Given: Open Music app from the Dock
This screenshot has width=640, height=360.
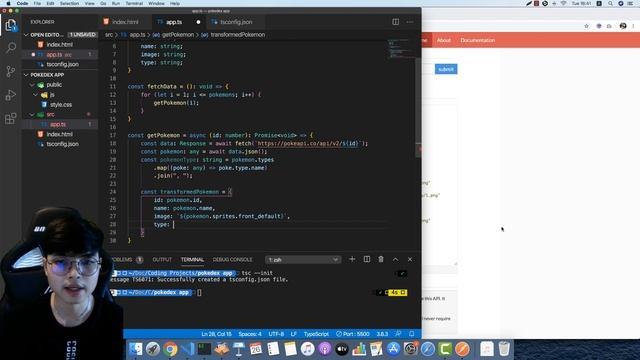Looking at the screenshot, I should tap(307, 349).
